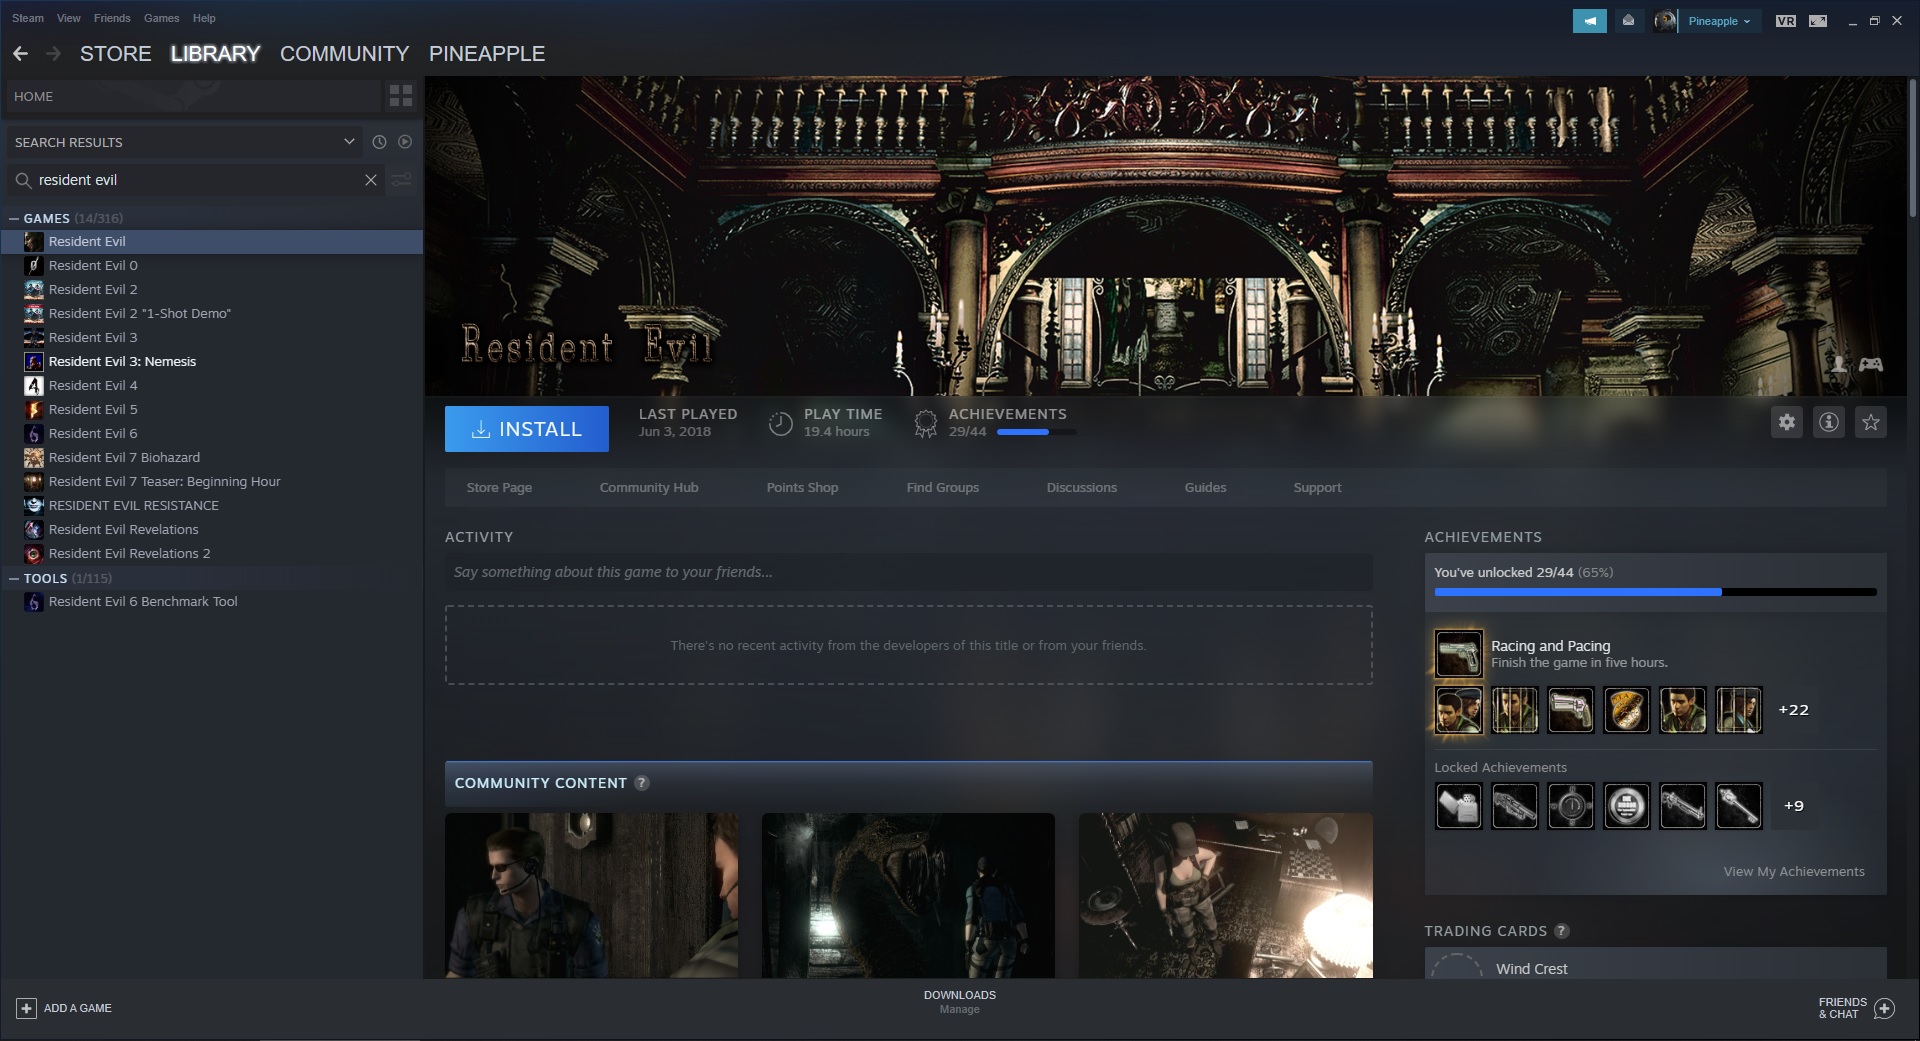Launch SteamVR with the VR icon

[1786, 21]
